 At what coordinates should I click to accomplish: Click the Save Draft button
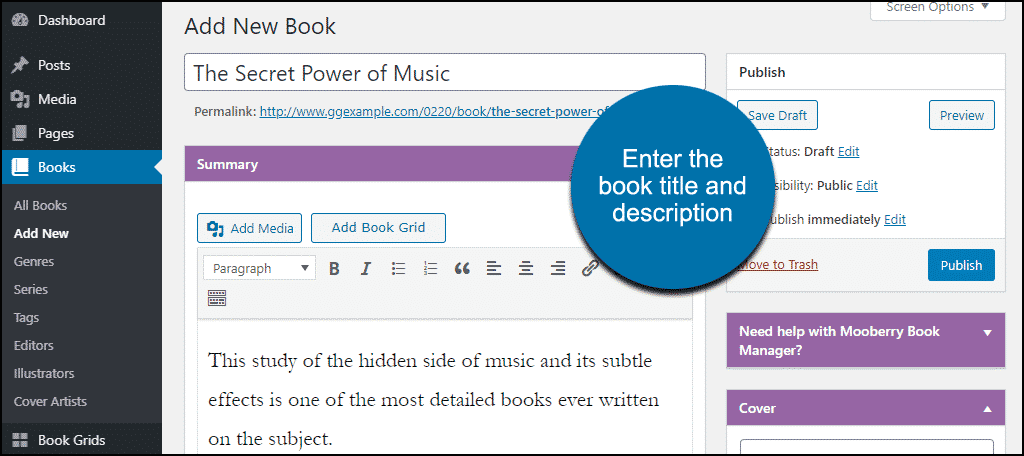coord(777,115)
